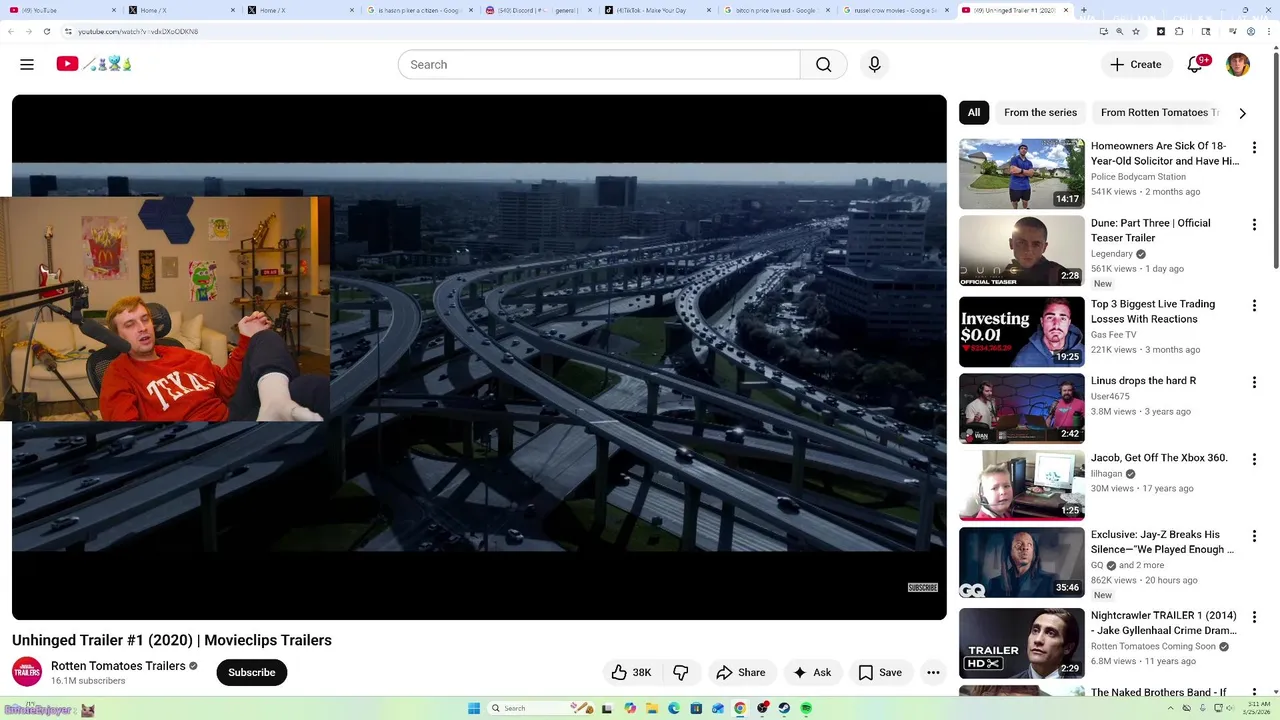Open Windows Start menu
This screenshot has width=1280, height=720.
pos(474,708)
